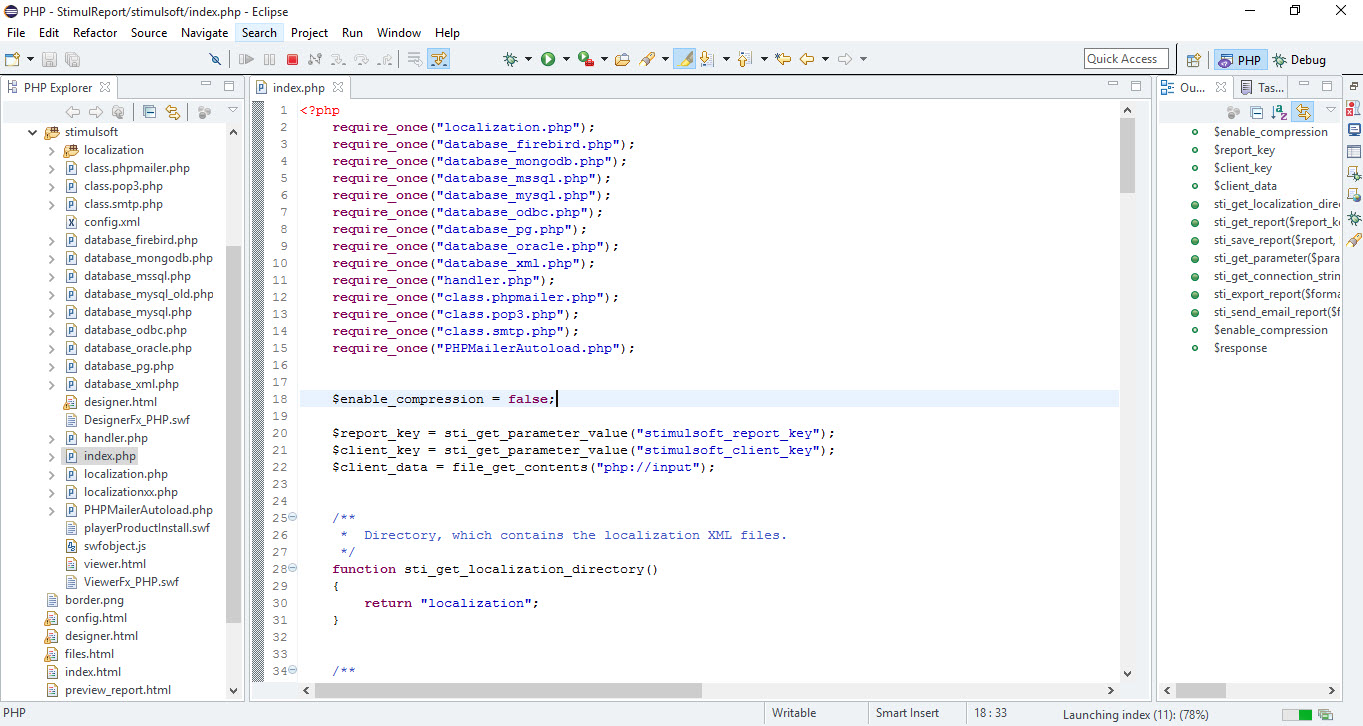Image resolution: width=1363 pixels, height=726 pixels.
Task: Click the green Run launch icon
Action: click(548, 59)
